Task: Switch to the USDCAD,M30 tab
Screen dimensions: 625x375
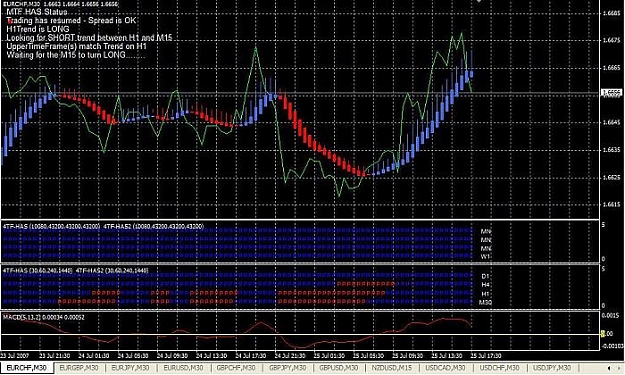Action: [445, 368]
